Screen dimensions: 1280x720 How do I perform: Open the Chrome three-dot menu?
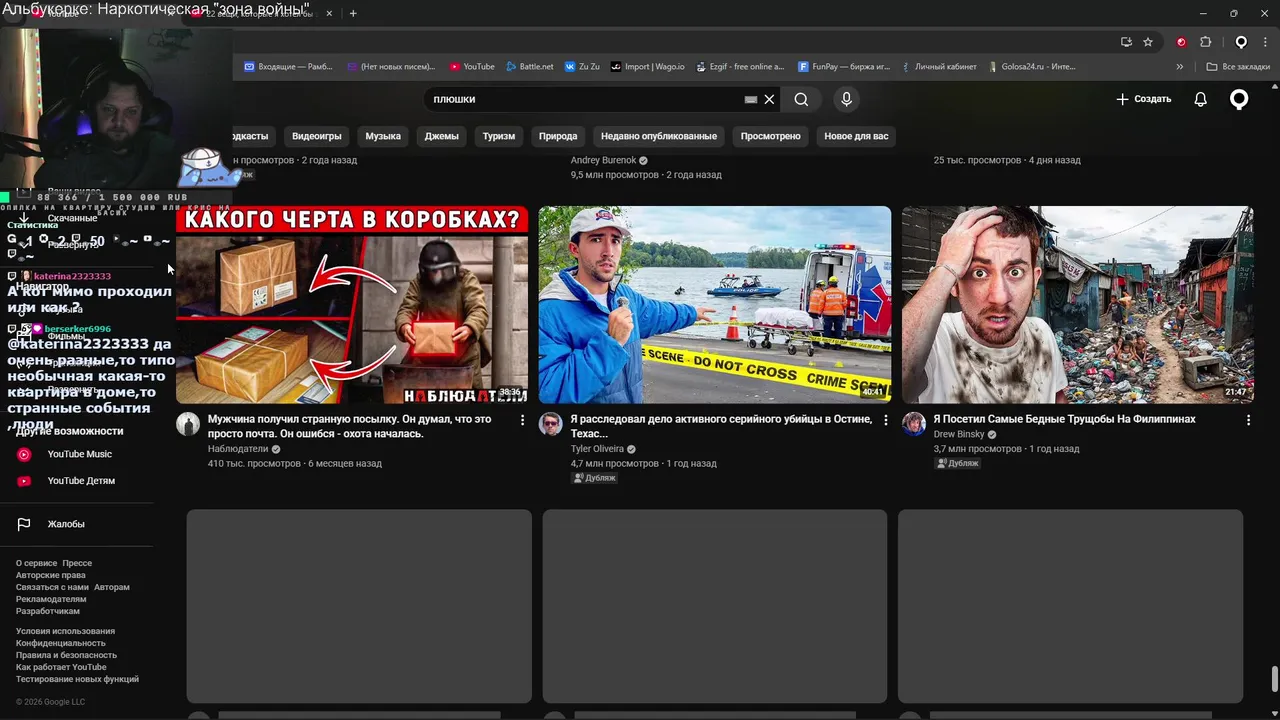tap(1266, 42)
